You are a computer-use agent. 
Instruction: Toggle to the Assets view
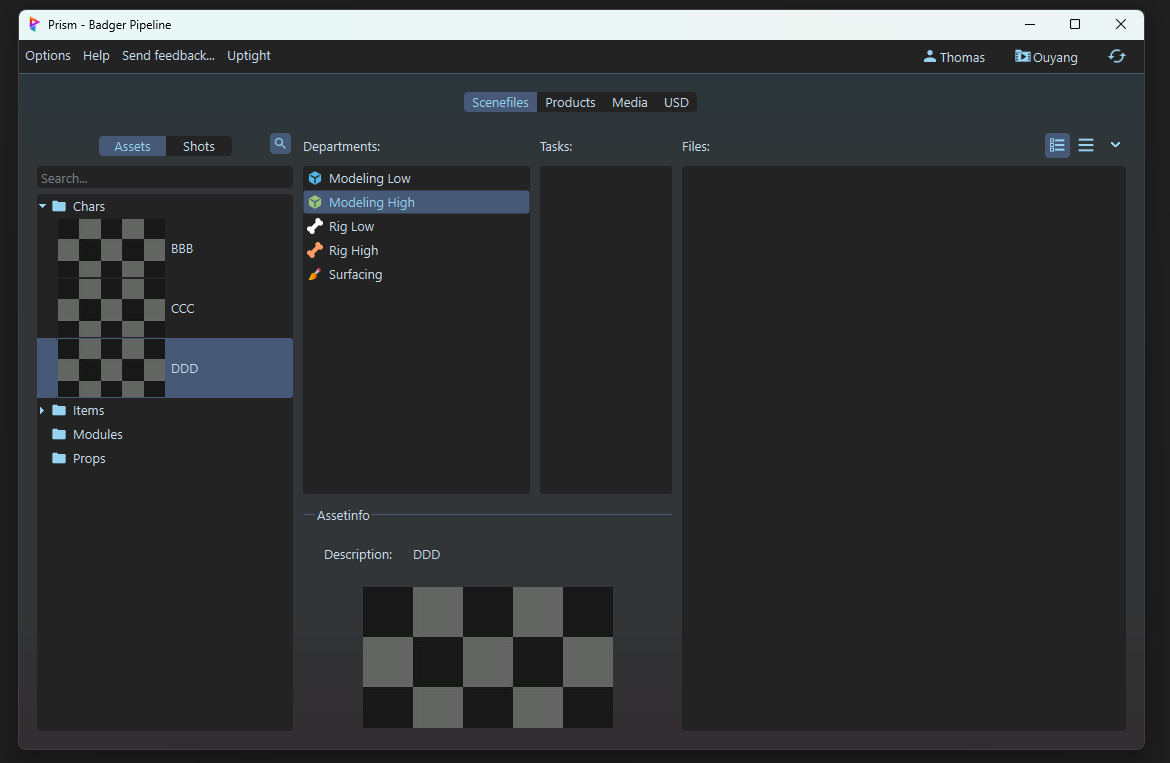tap(132, 146)
